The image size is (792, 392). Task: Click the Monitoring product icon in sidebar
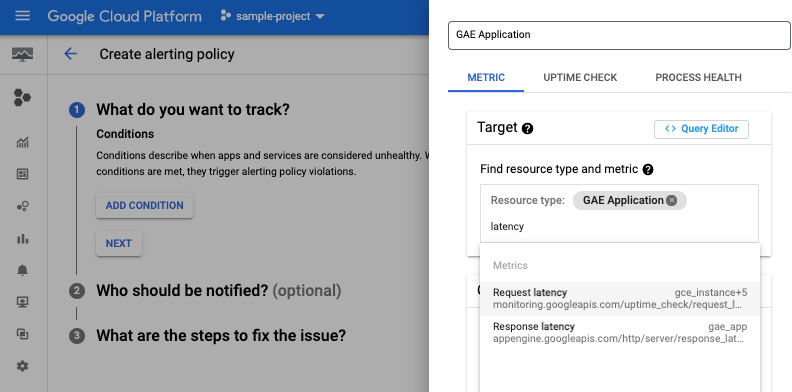[x=23, y=54]
